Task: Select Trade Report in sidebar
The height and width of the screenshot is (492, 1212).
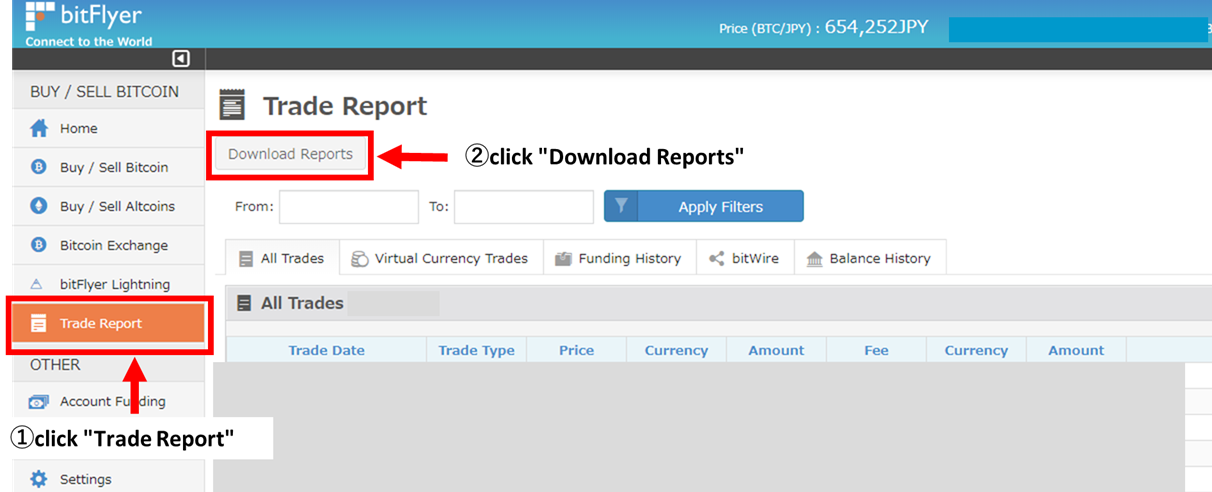Action: [x=108, y=323]
